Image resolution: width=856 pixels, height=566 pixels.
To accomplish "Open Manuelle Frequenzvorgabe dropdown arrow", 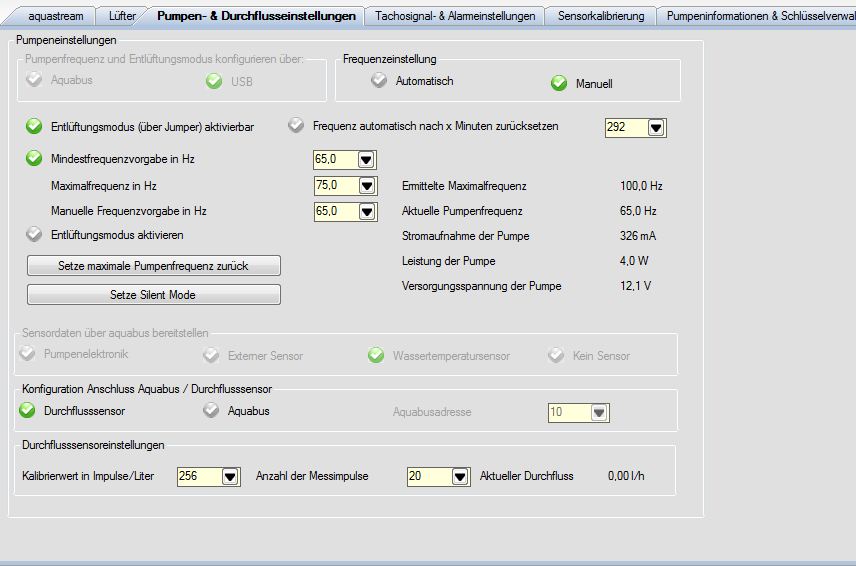I will tap(366, 212).
